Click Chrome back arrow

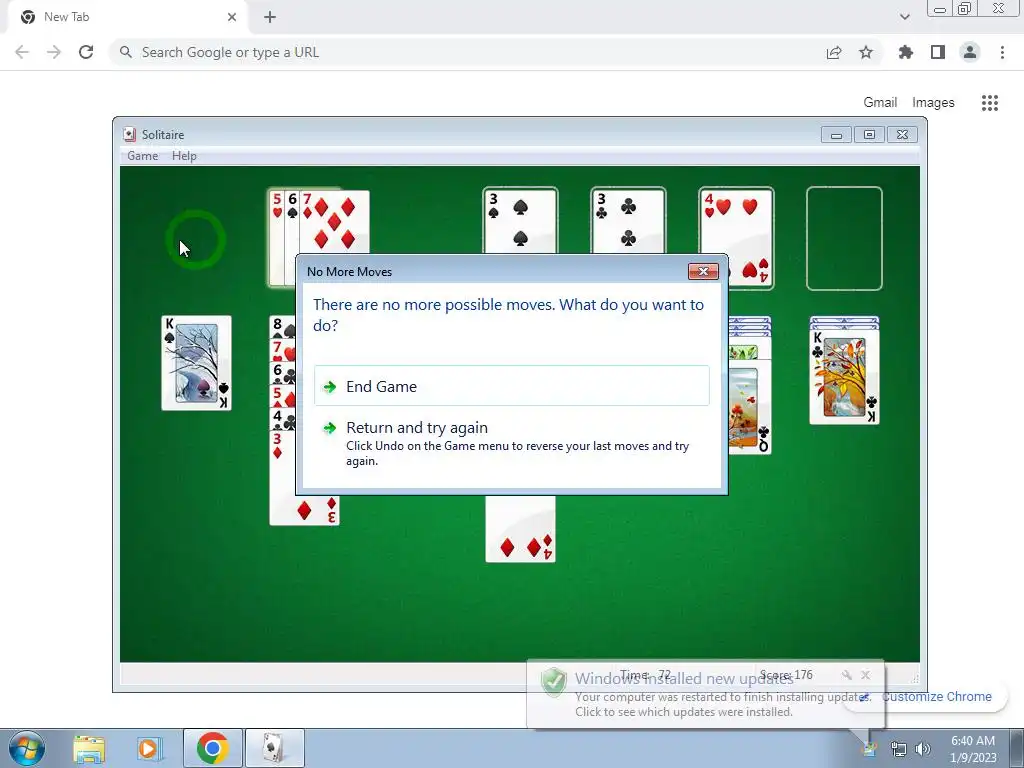click(x=22, y=52)
